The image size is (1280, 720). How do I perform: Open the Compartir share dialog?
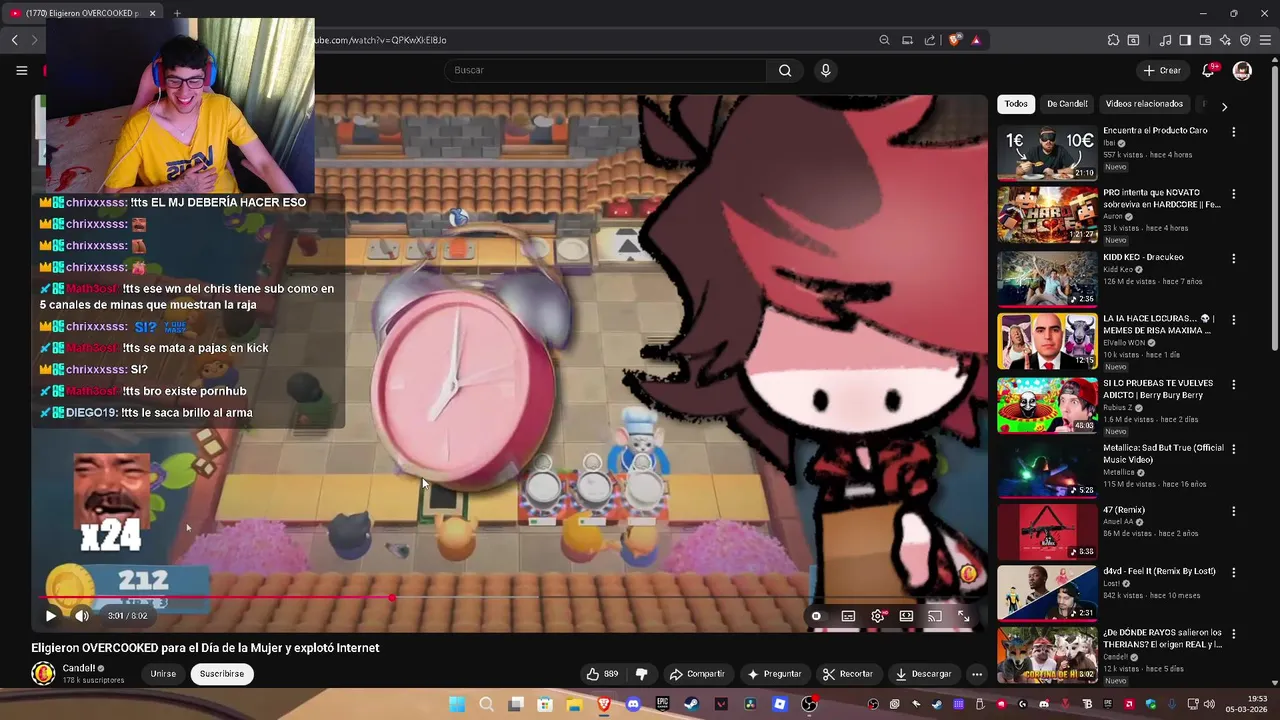(x=697, y=674)
